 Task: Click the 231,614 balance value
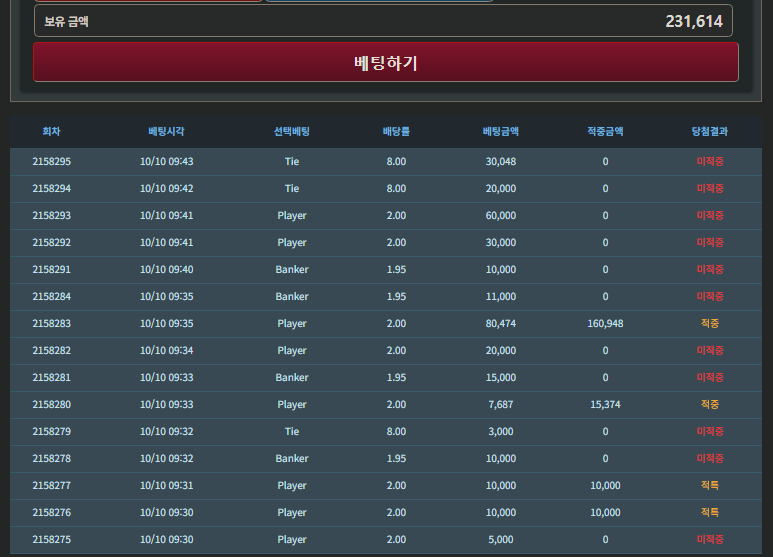(x=694, y=21)
